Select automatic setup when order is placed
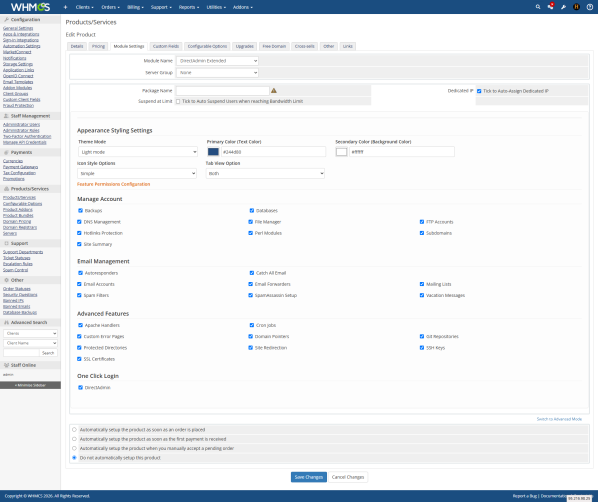 tap(74, 430)
